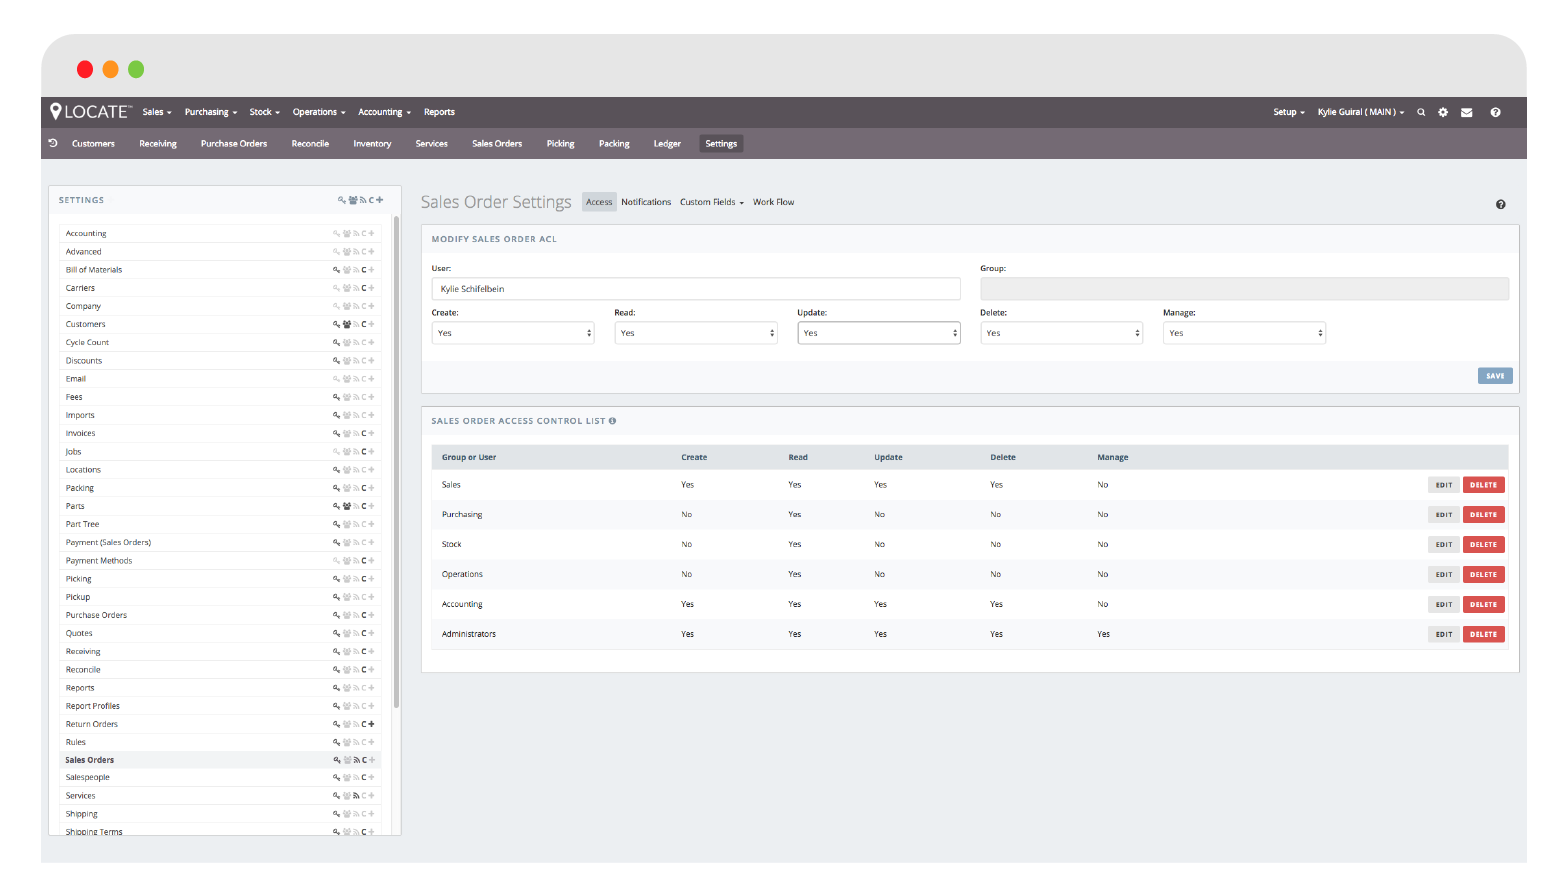Click Edit on the Accounting ACL row
Screen dimensions: 1568x894
click(1444, 605)
